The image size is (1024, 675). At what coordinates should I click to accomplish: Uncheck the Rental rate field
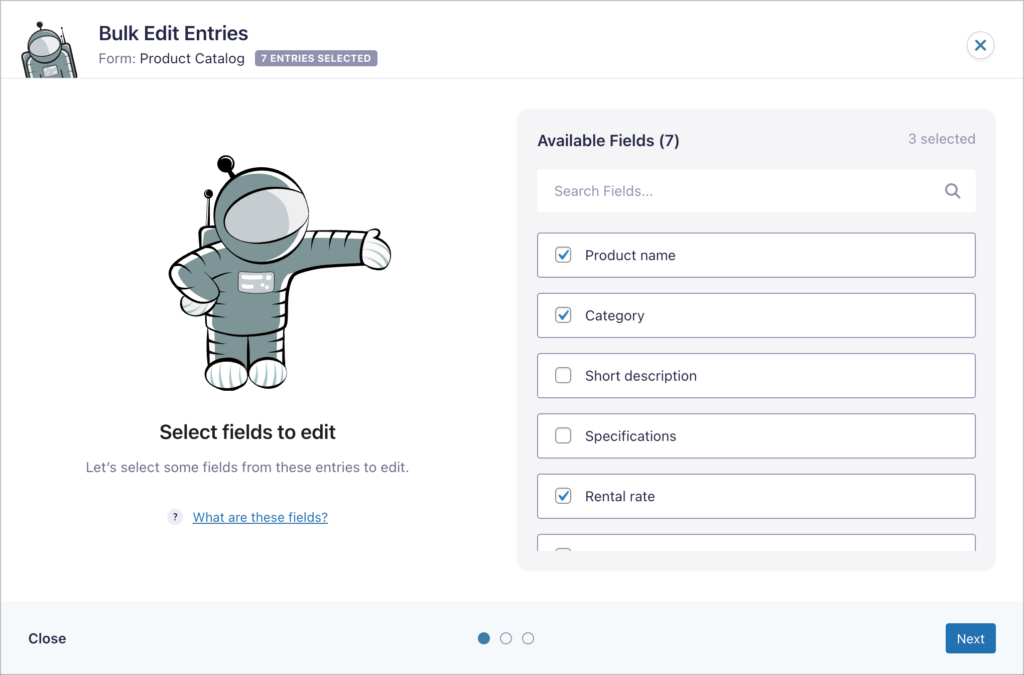point(563,496)
